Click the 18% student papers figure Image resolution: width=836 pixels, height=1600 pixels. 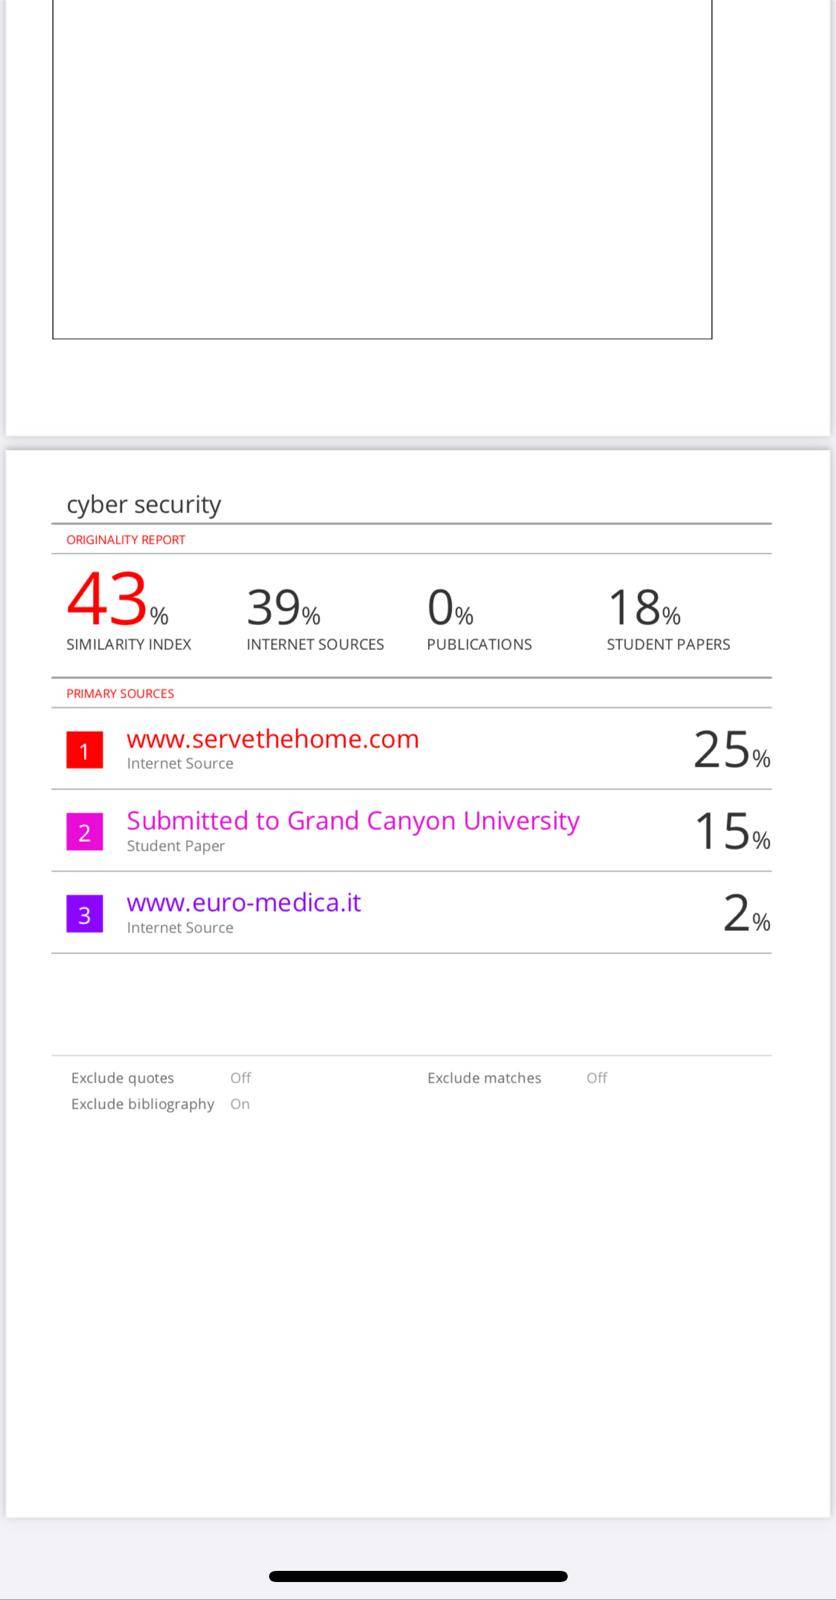click(x=643, y=607)
